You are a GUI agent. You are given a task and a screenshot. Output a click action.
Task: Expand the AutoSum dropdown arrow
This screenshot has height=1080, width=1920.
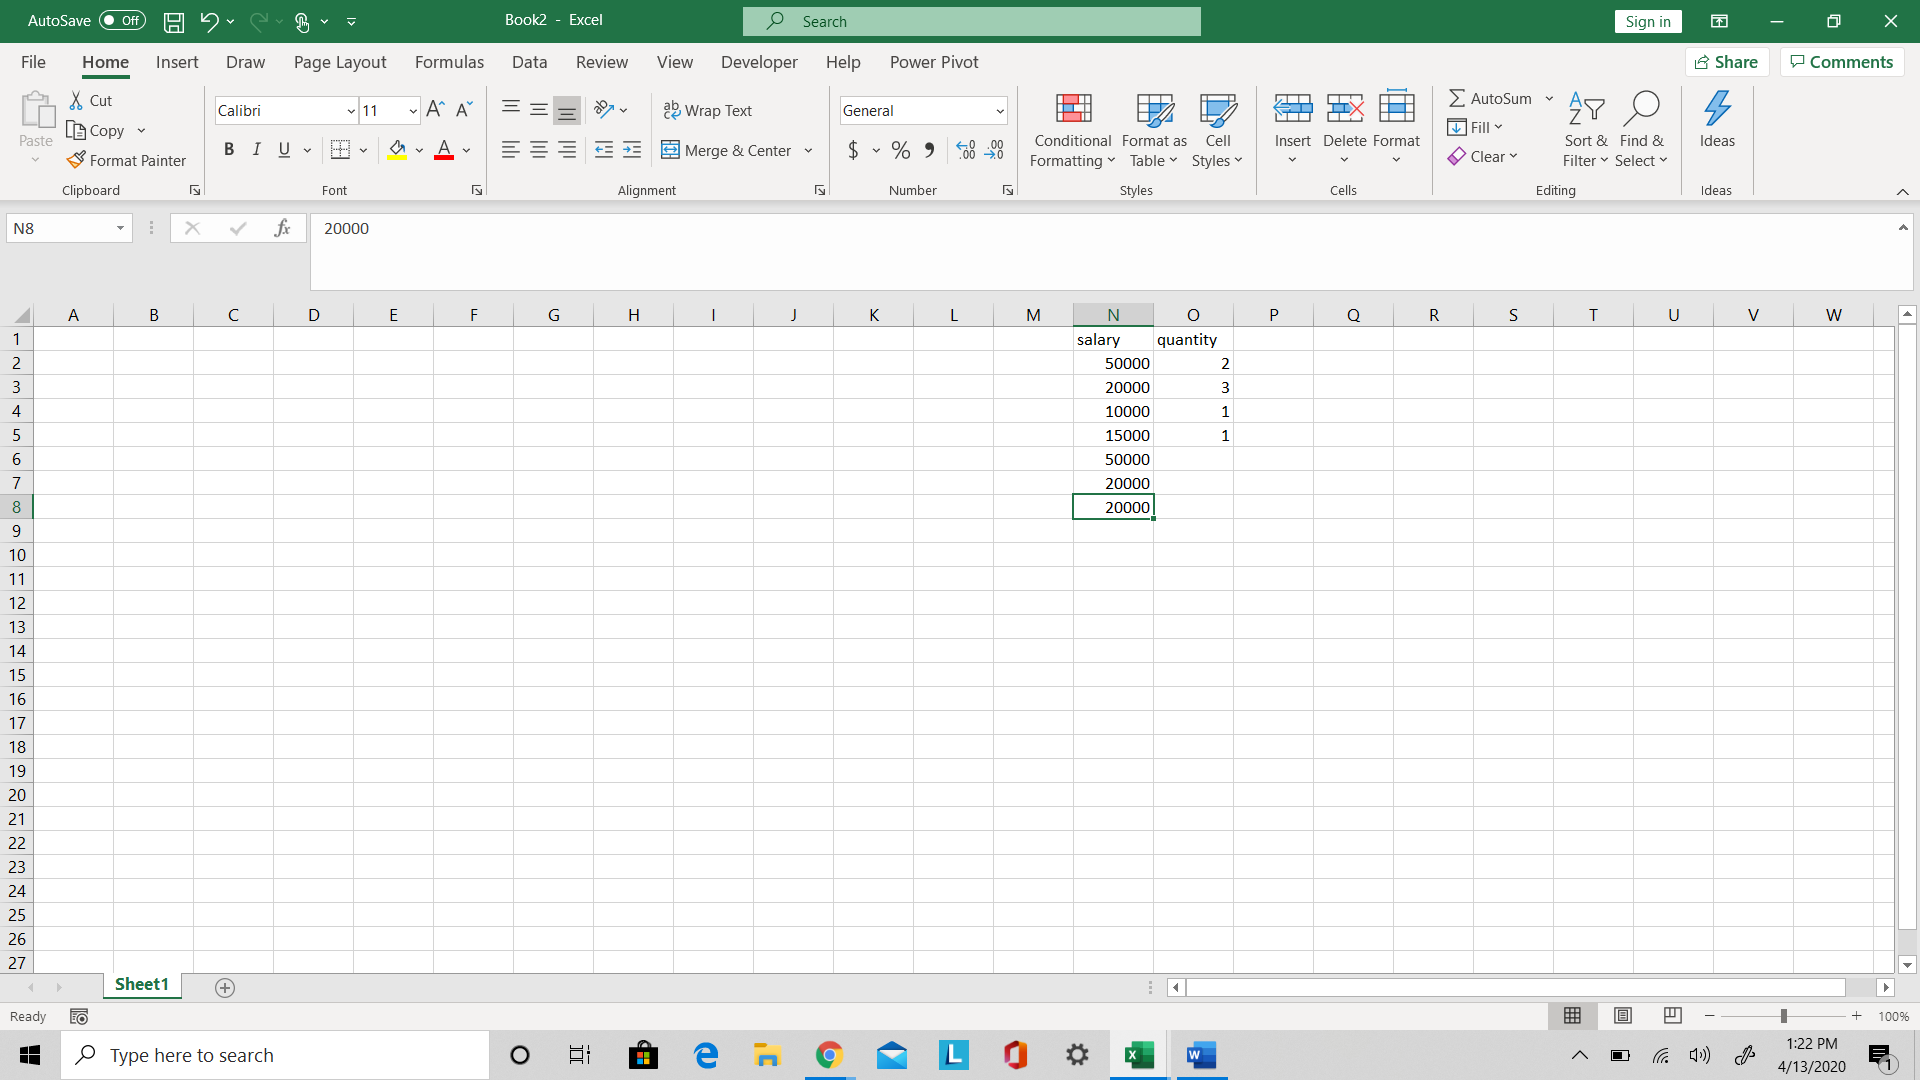click(x=1549, y=98)
